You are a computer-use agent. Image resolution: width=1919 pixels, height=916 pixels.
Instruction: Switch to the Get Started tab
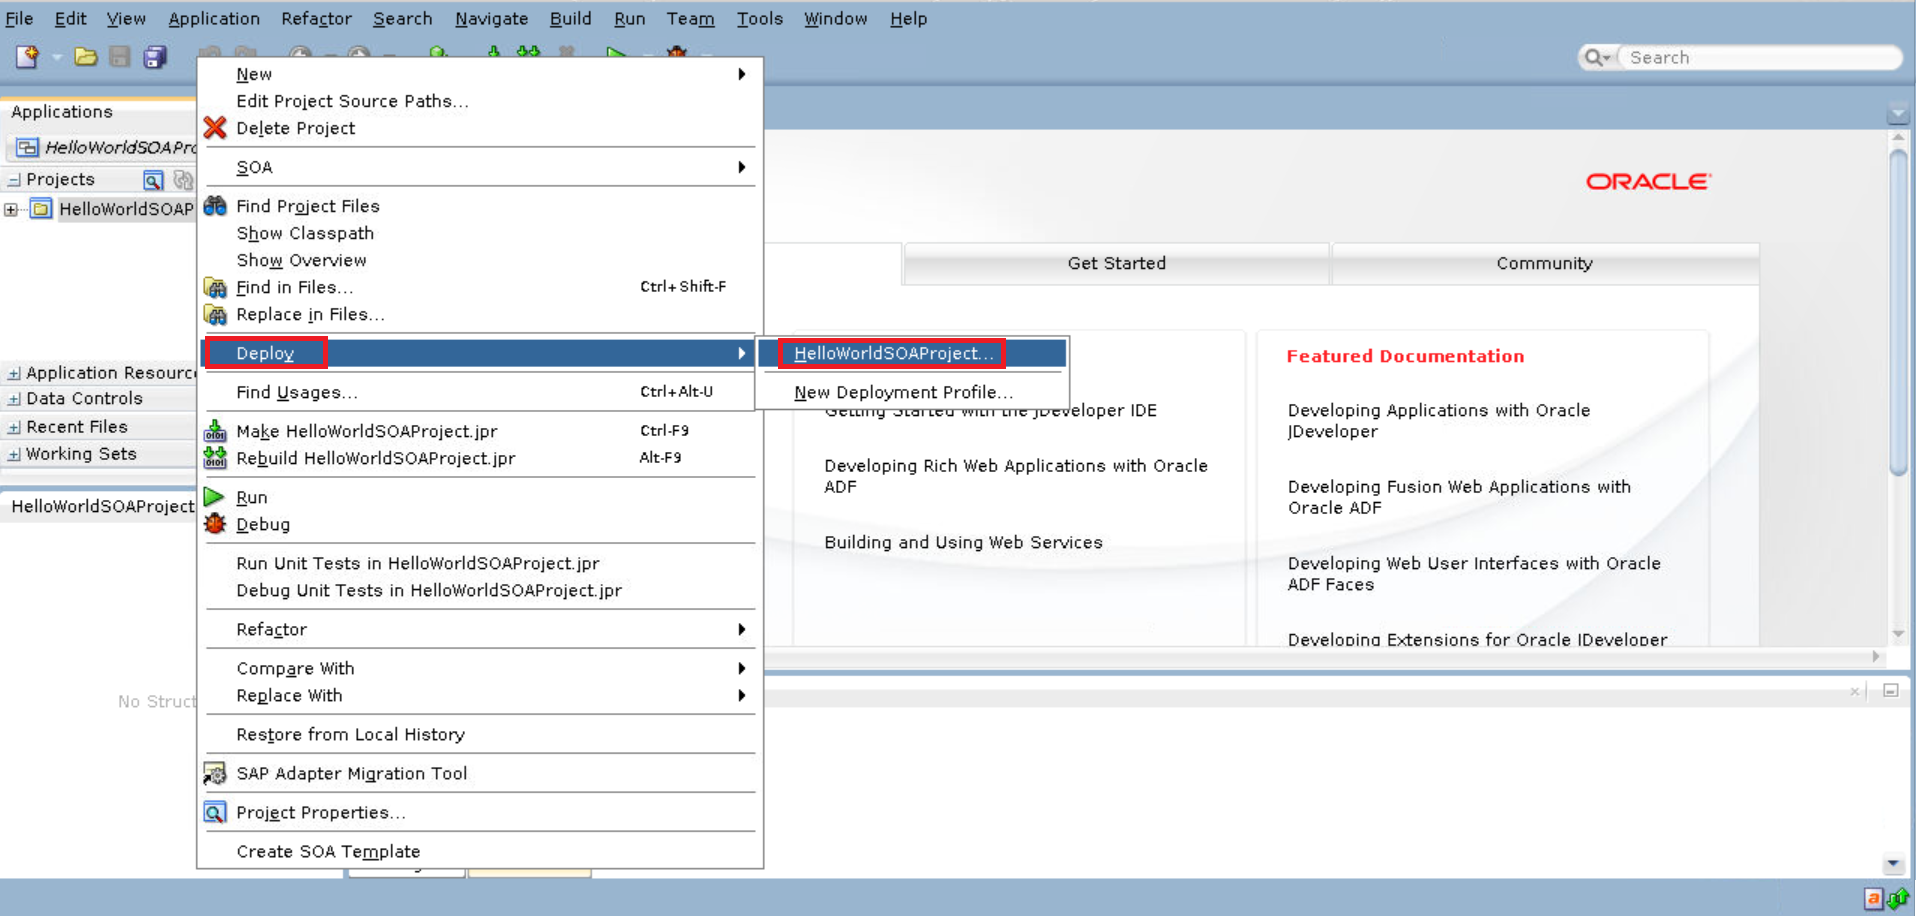[x=1116, y=264]
